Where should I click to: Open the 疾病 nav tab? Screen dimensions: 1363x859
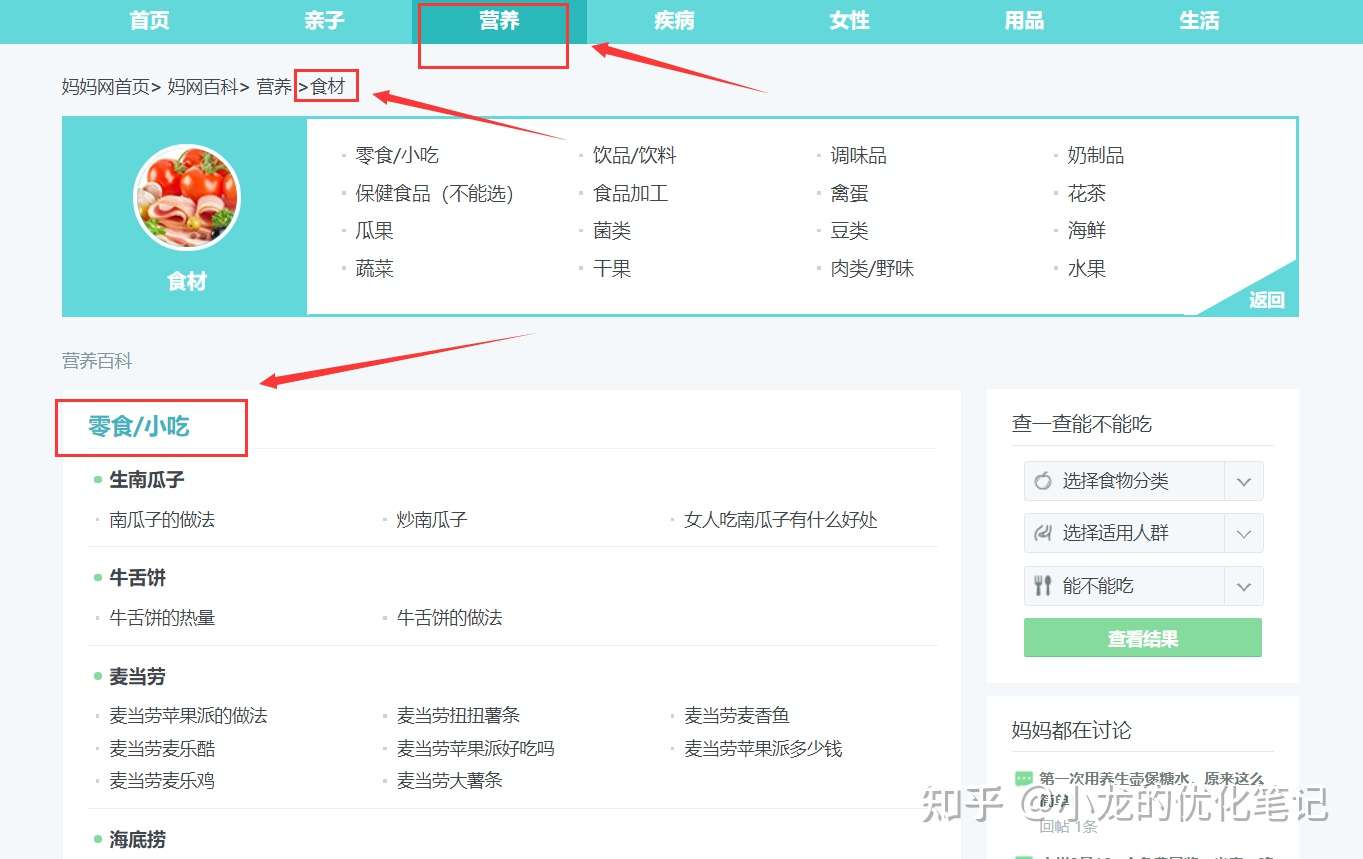tap(674, 20)
